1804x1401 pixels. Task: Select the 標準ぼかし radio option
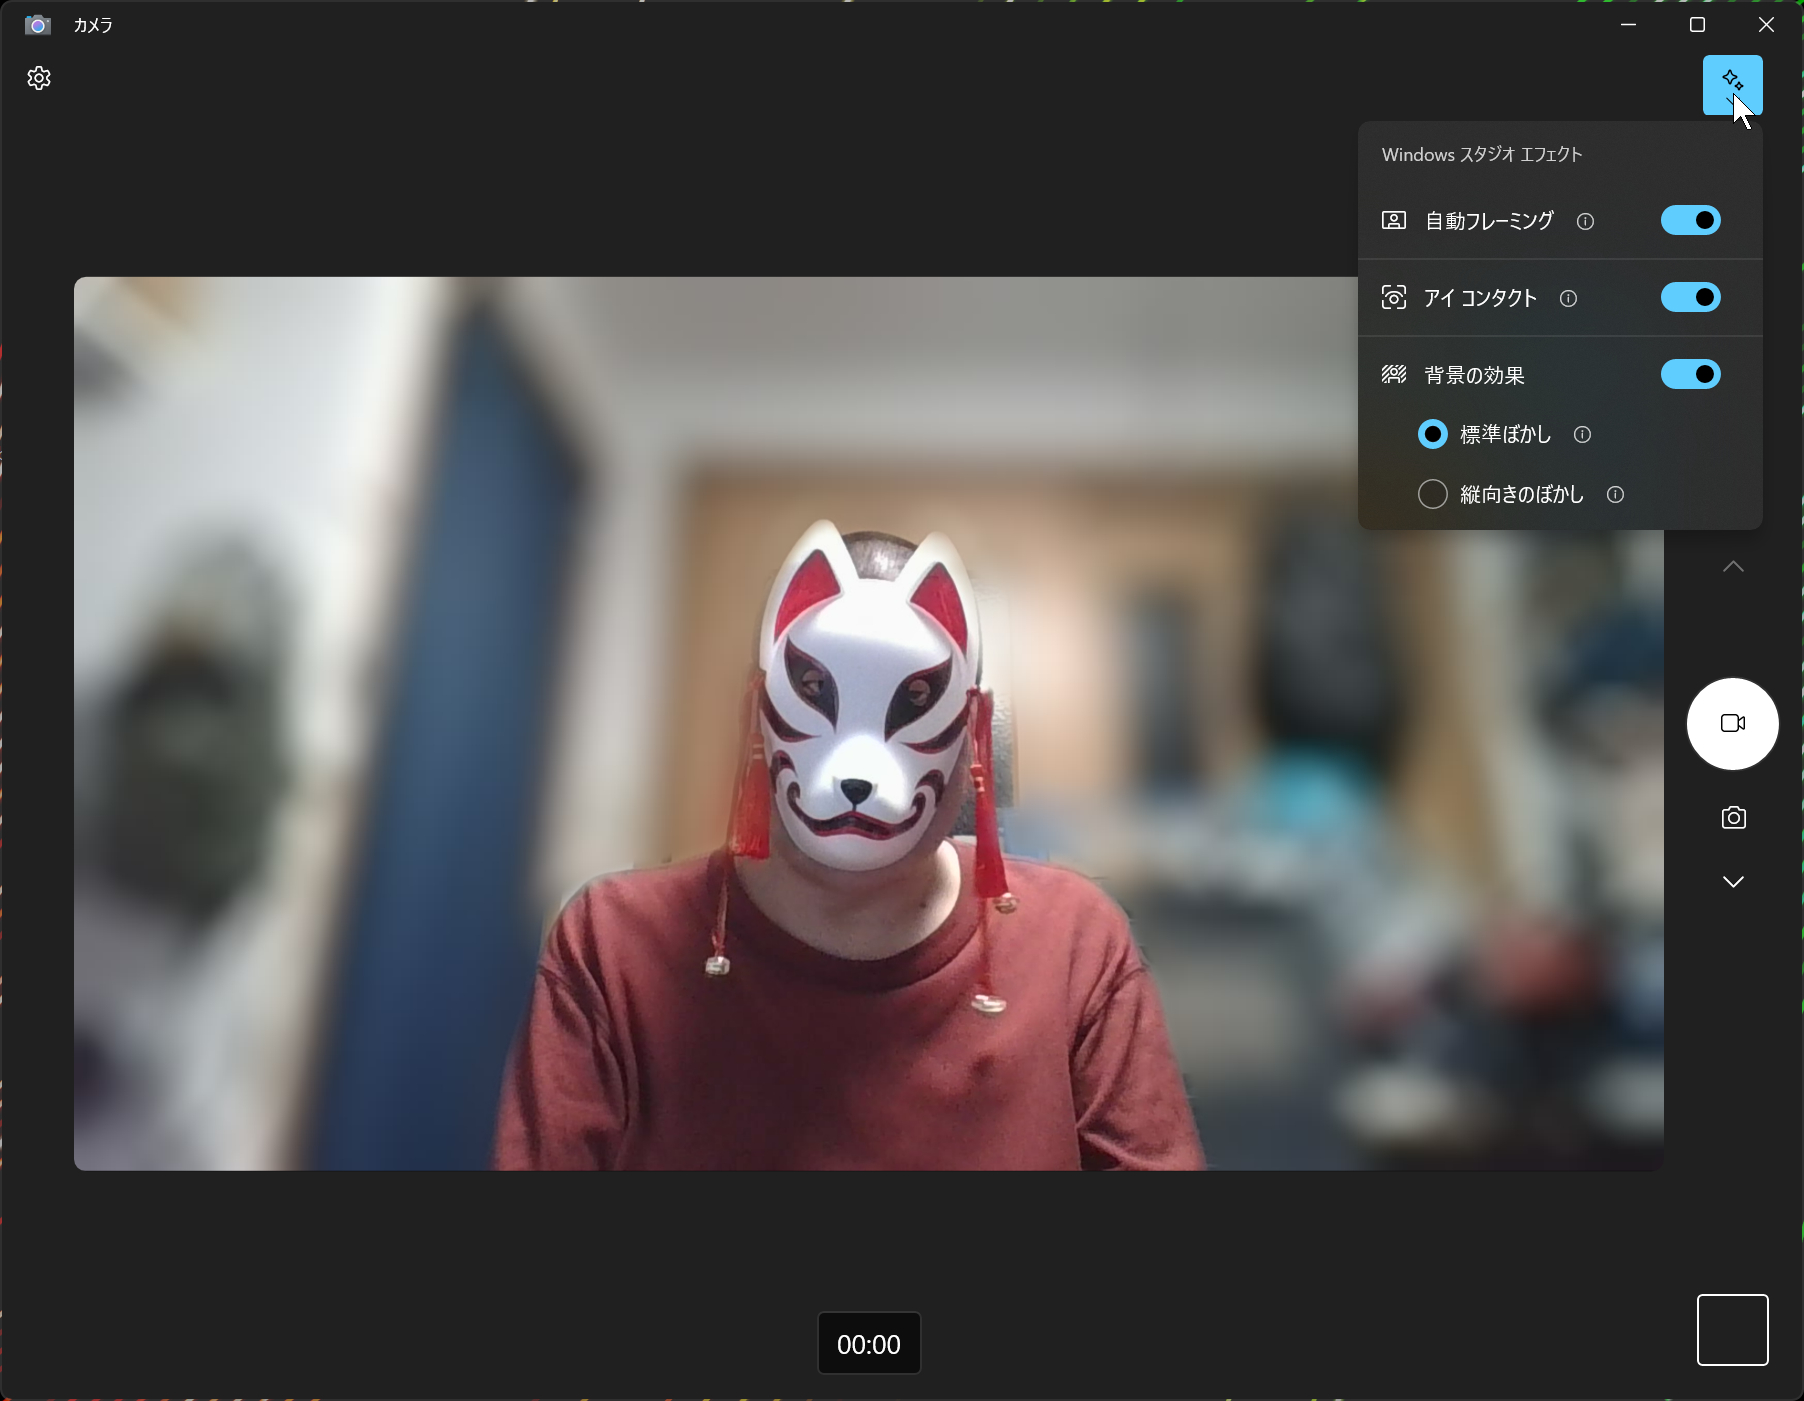pos(1432,434)
